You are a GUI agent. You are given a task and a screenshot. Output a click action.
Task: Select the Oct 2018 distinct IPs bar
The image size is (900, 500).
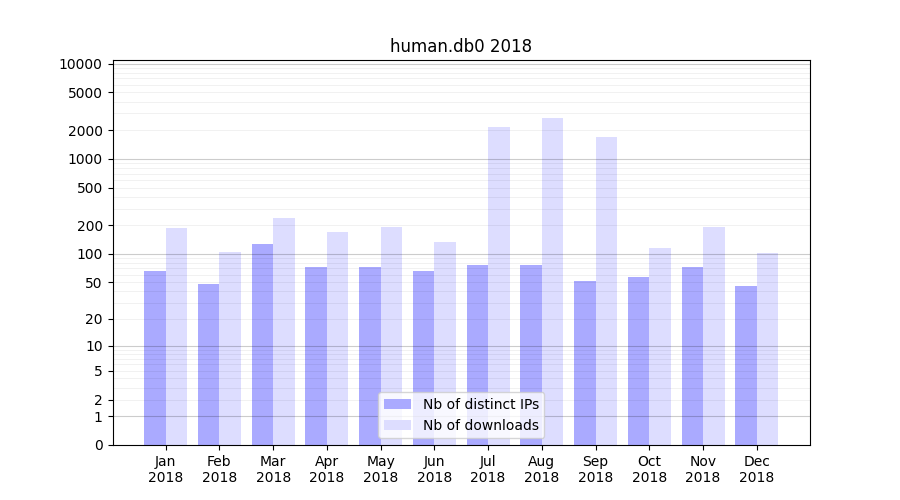coord(638,360)
